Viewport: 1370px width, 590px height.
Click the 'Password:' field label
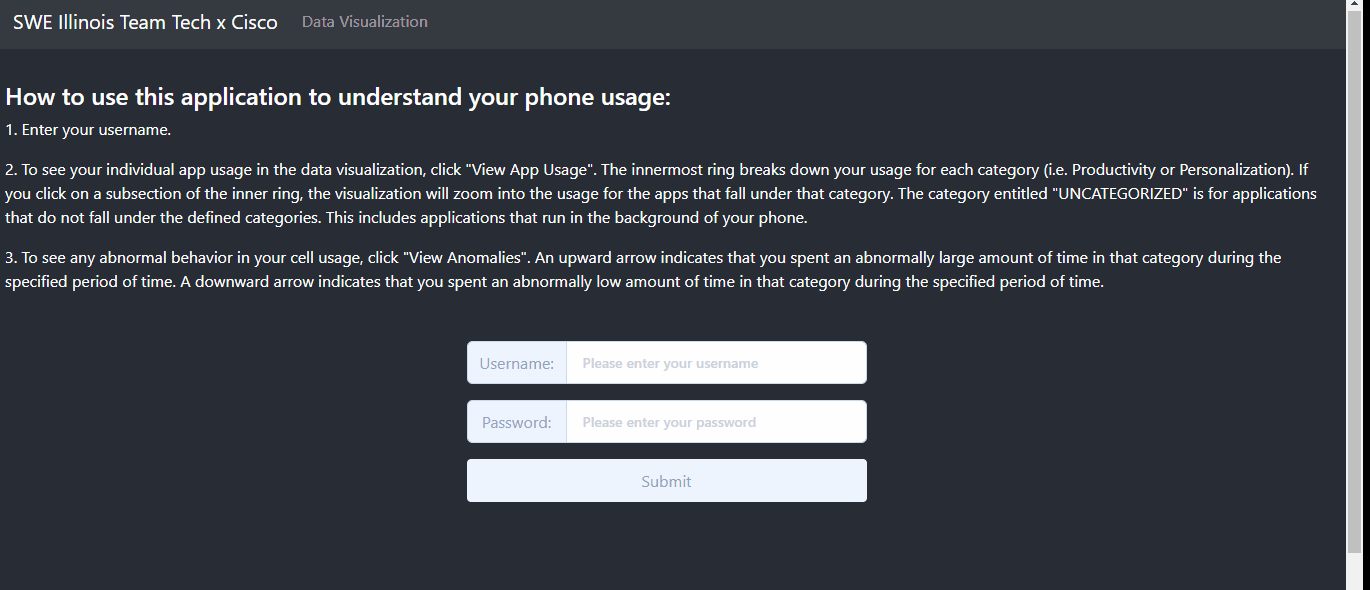tap(517, 422)
